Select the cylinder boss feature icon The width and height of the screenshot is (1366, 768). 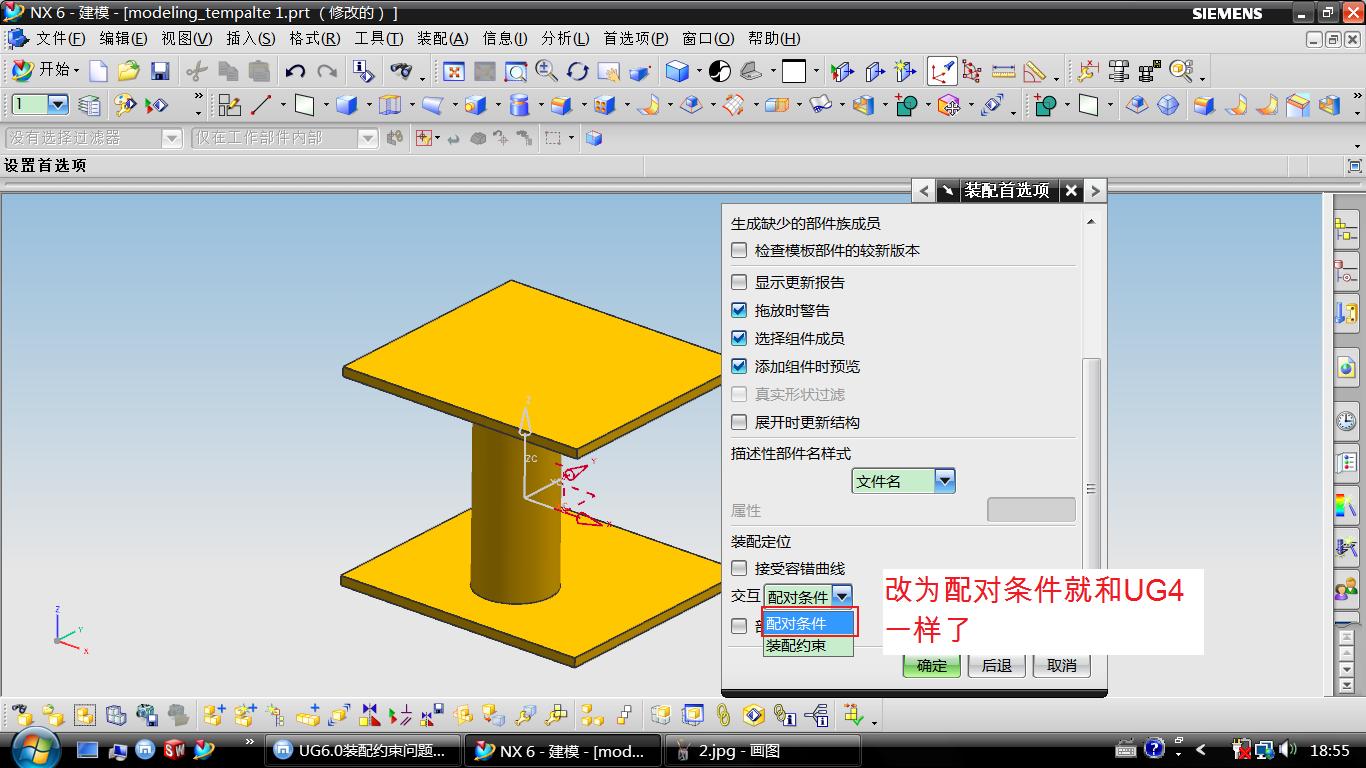point(519,105)
